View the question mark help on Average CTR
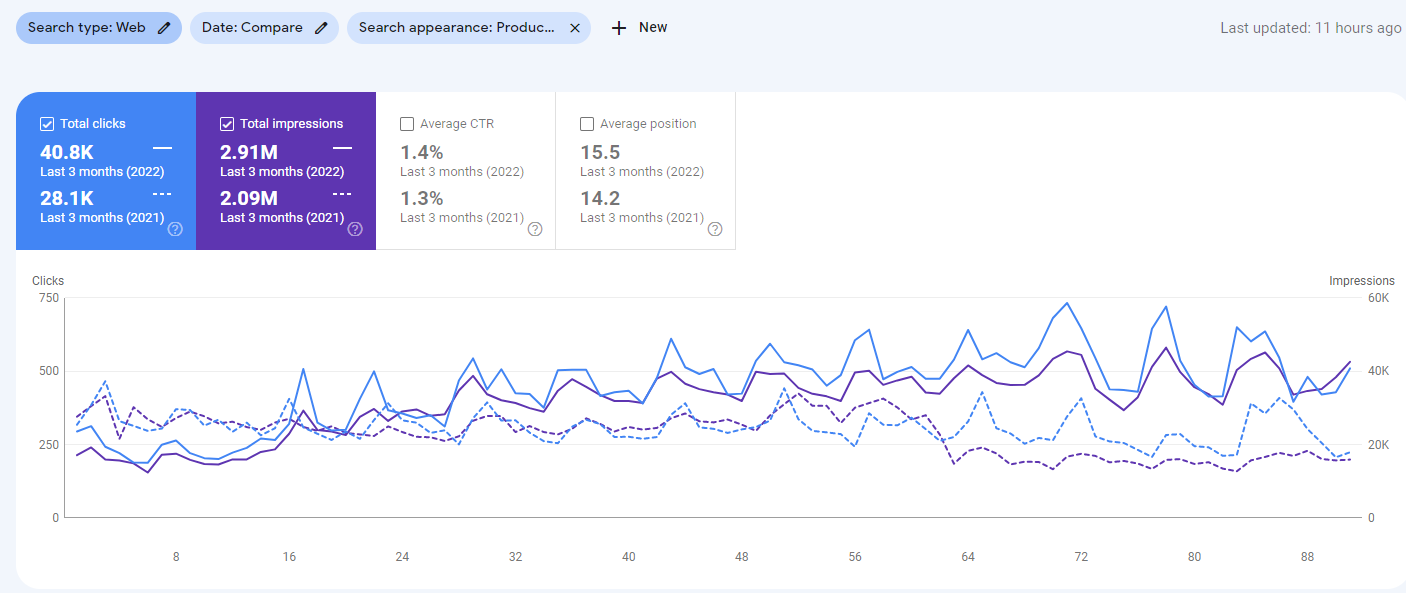Screen dimensions: 1406x593 point(535,229)
